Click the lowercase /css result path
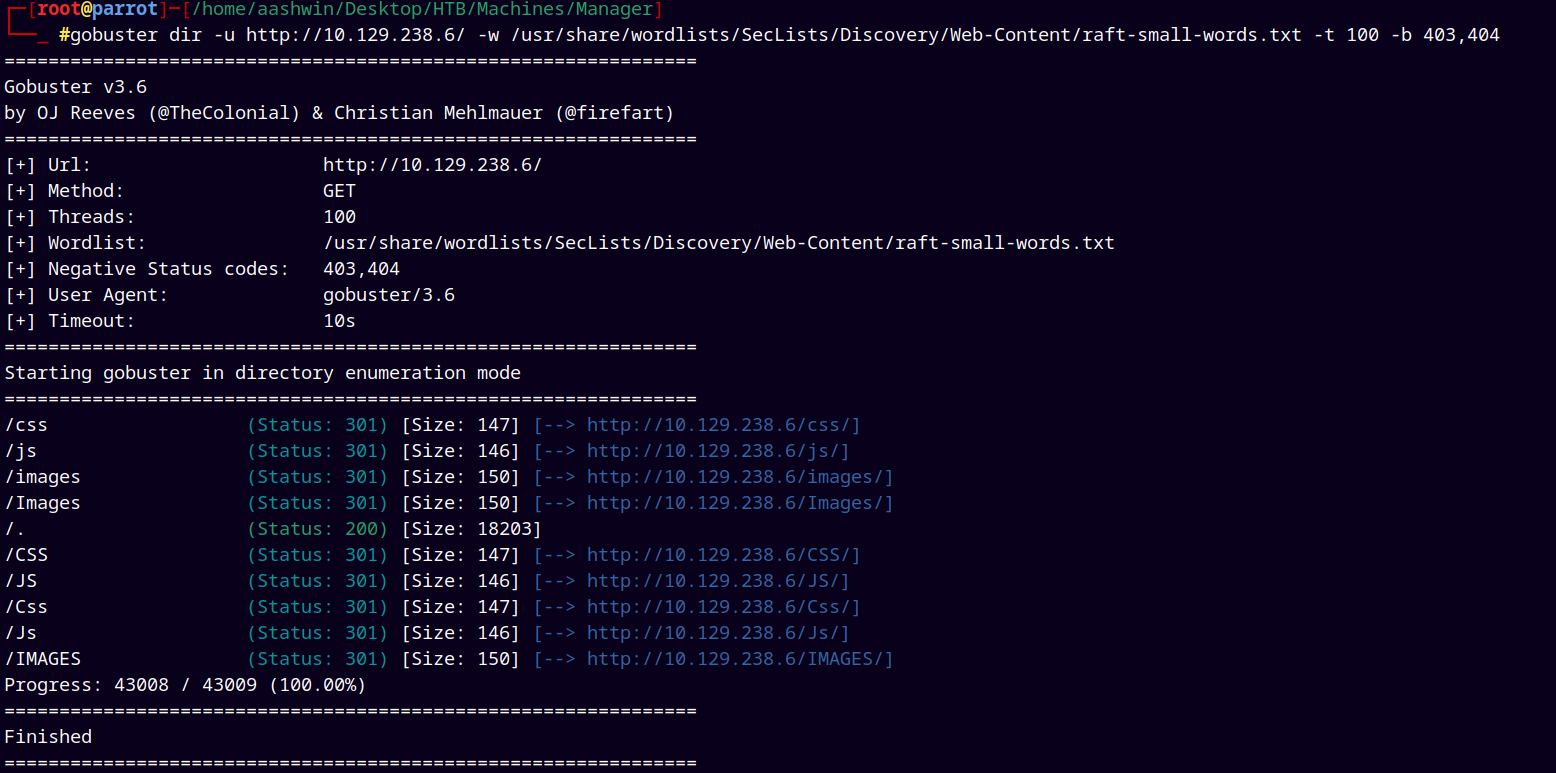The height and width of the screenshot is (773, 1556). coord(26,425)
